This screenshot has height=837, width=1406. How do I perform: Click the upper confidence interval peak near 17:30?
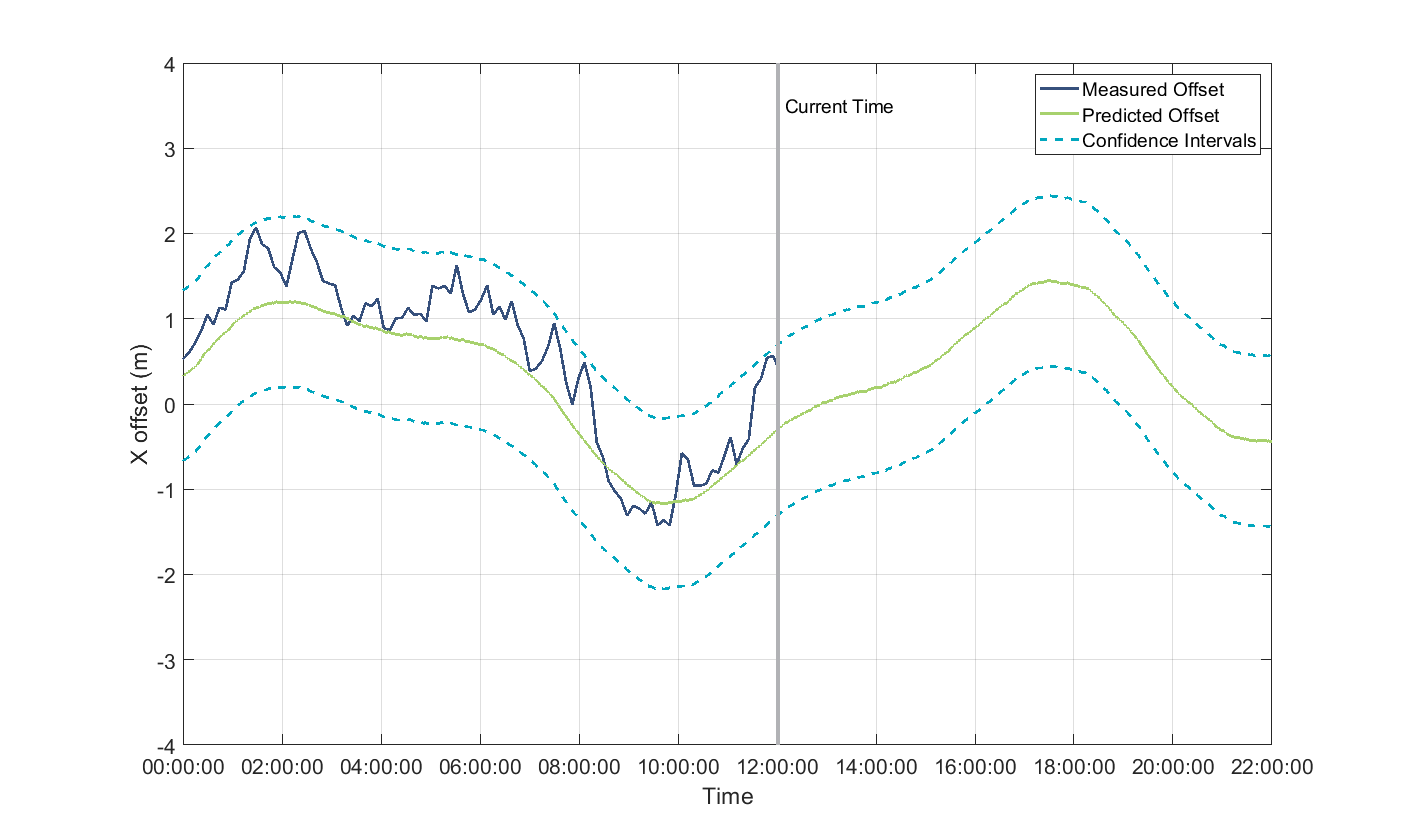1049,196
